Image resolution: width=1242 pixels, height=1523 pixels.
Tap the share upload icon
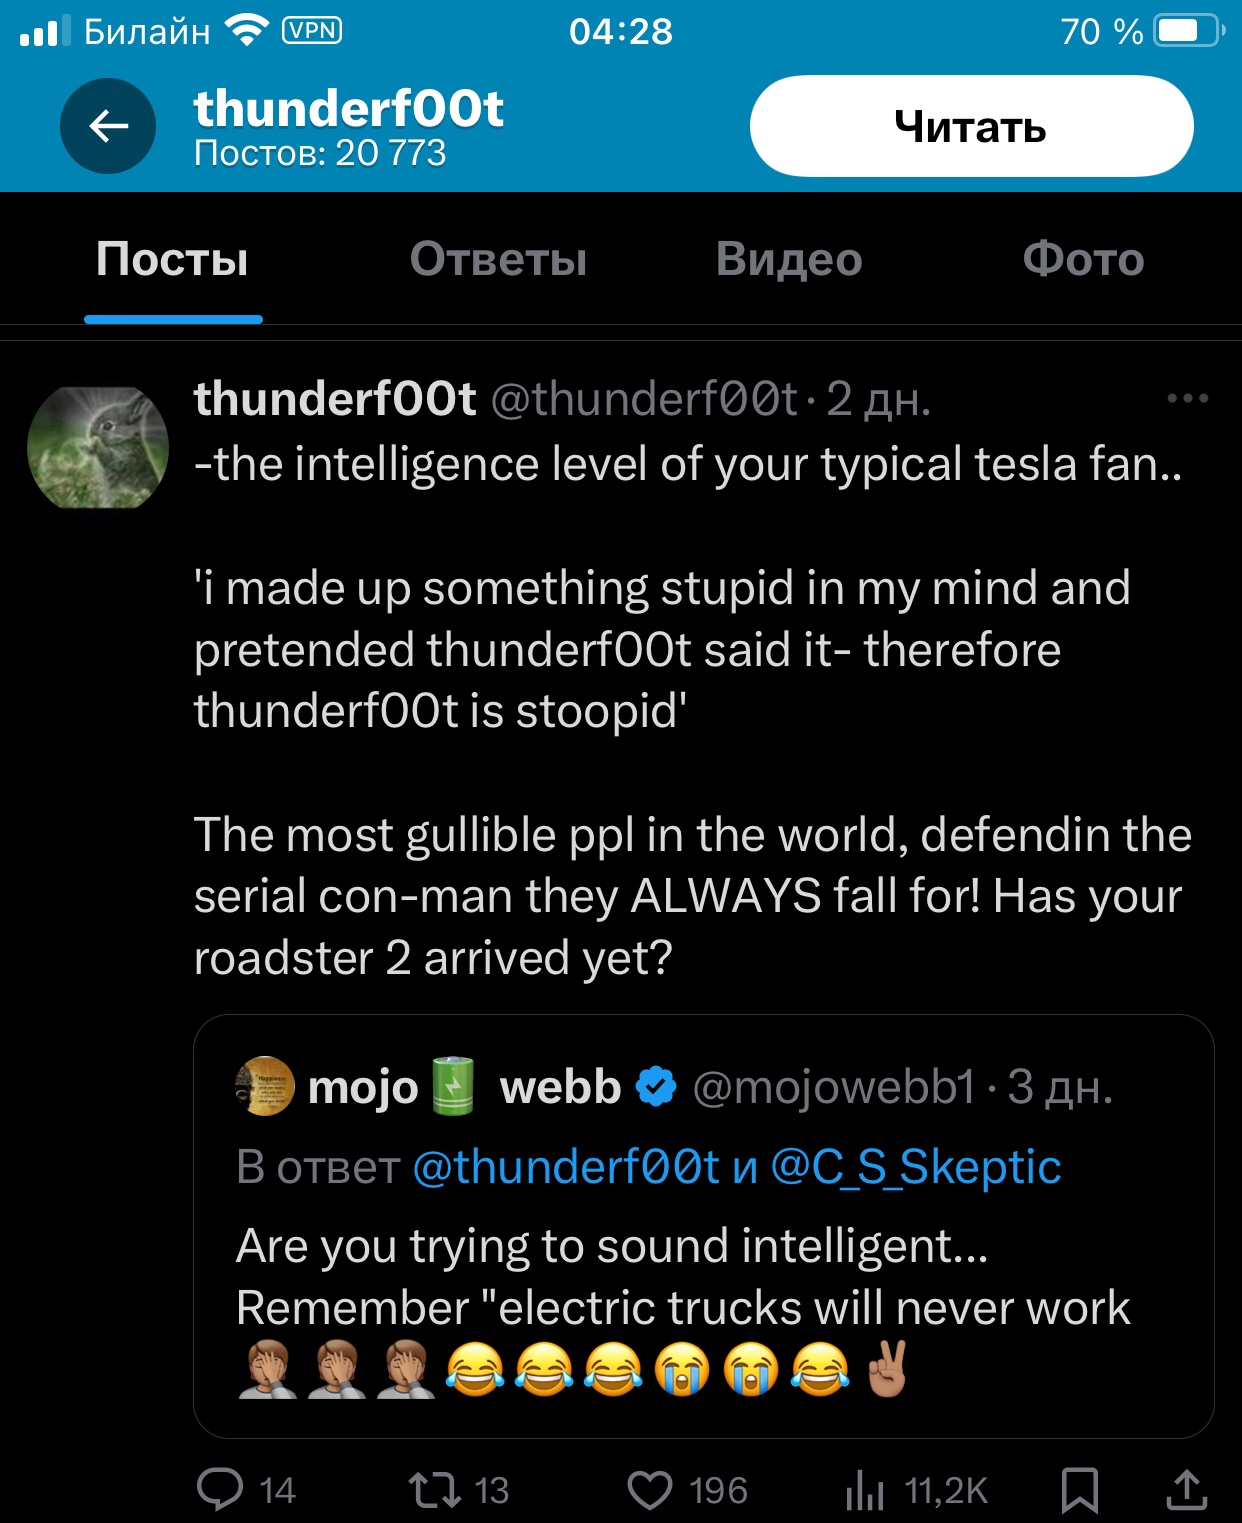(x=1186, y=1489)
